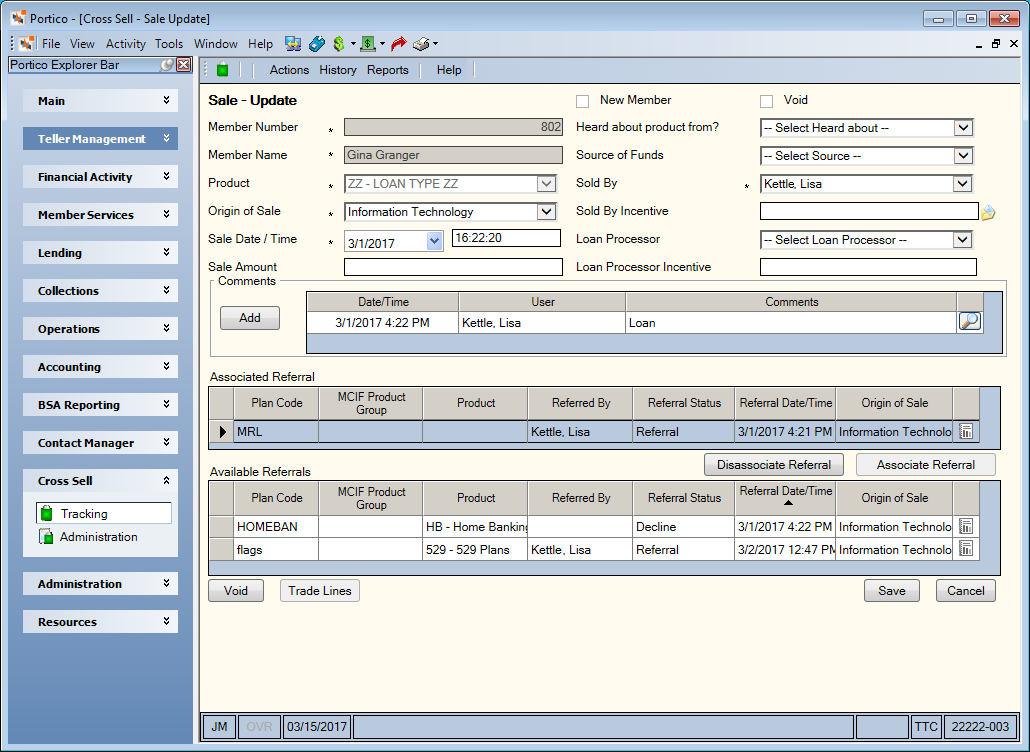Open the Origin of Sale dropdown

(x=546, y=211)
